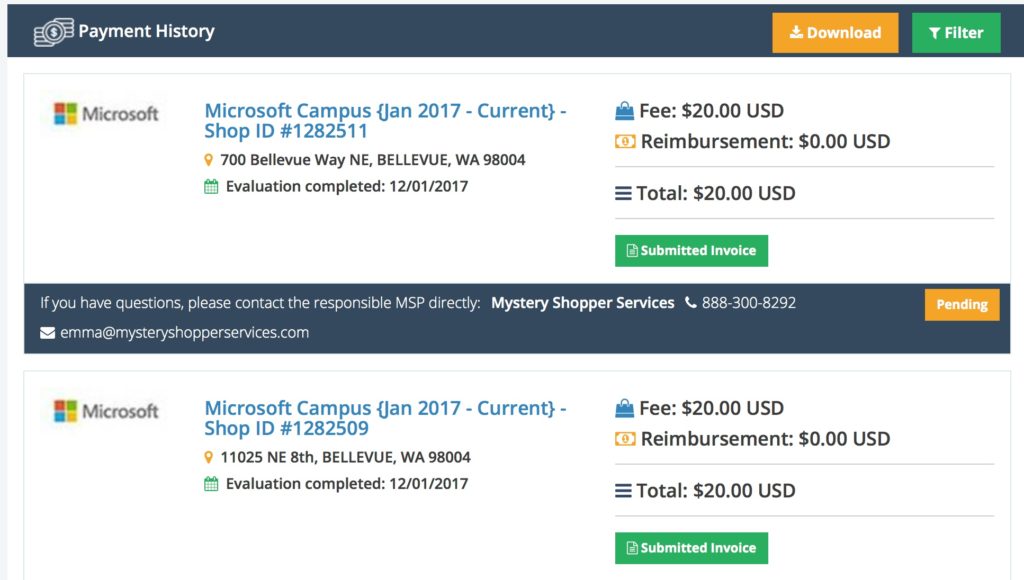View Submitted Invoice for Shop #1282509
Image resolution: width=1024 pixels, height=580 pixels.
(691, 548)
